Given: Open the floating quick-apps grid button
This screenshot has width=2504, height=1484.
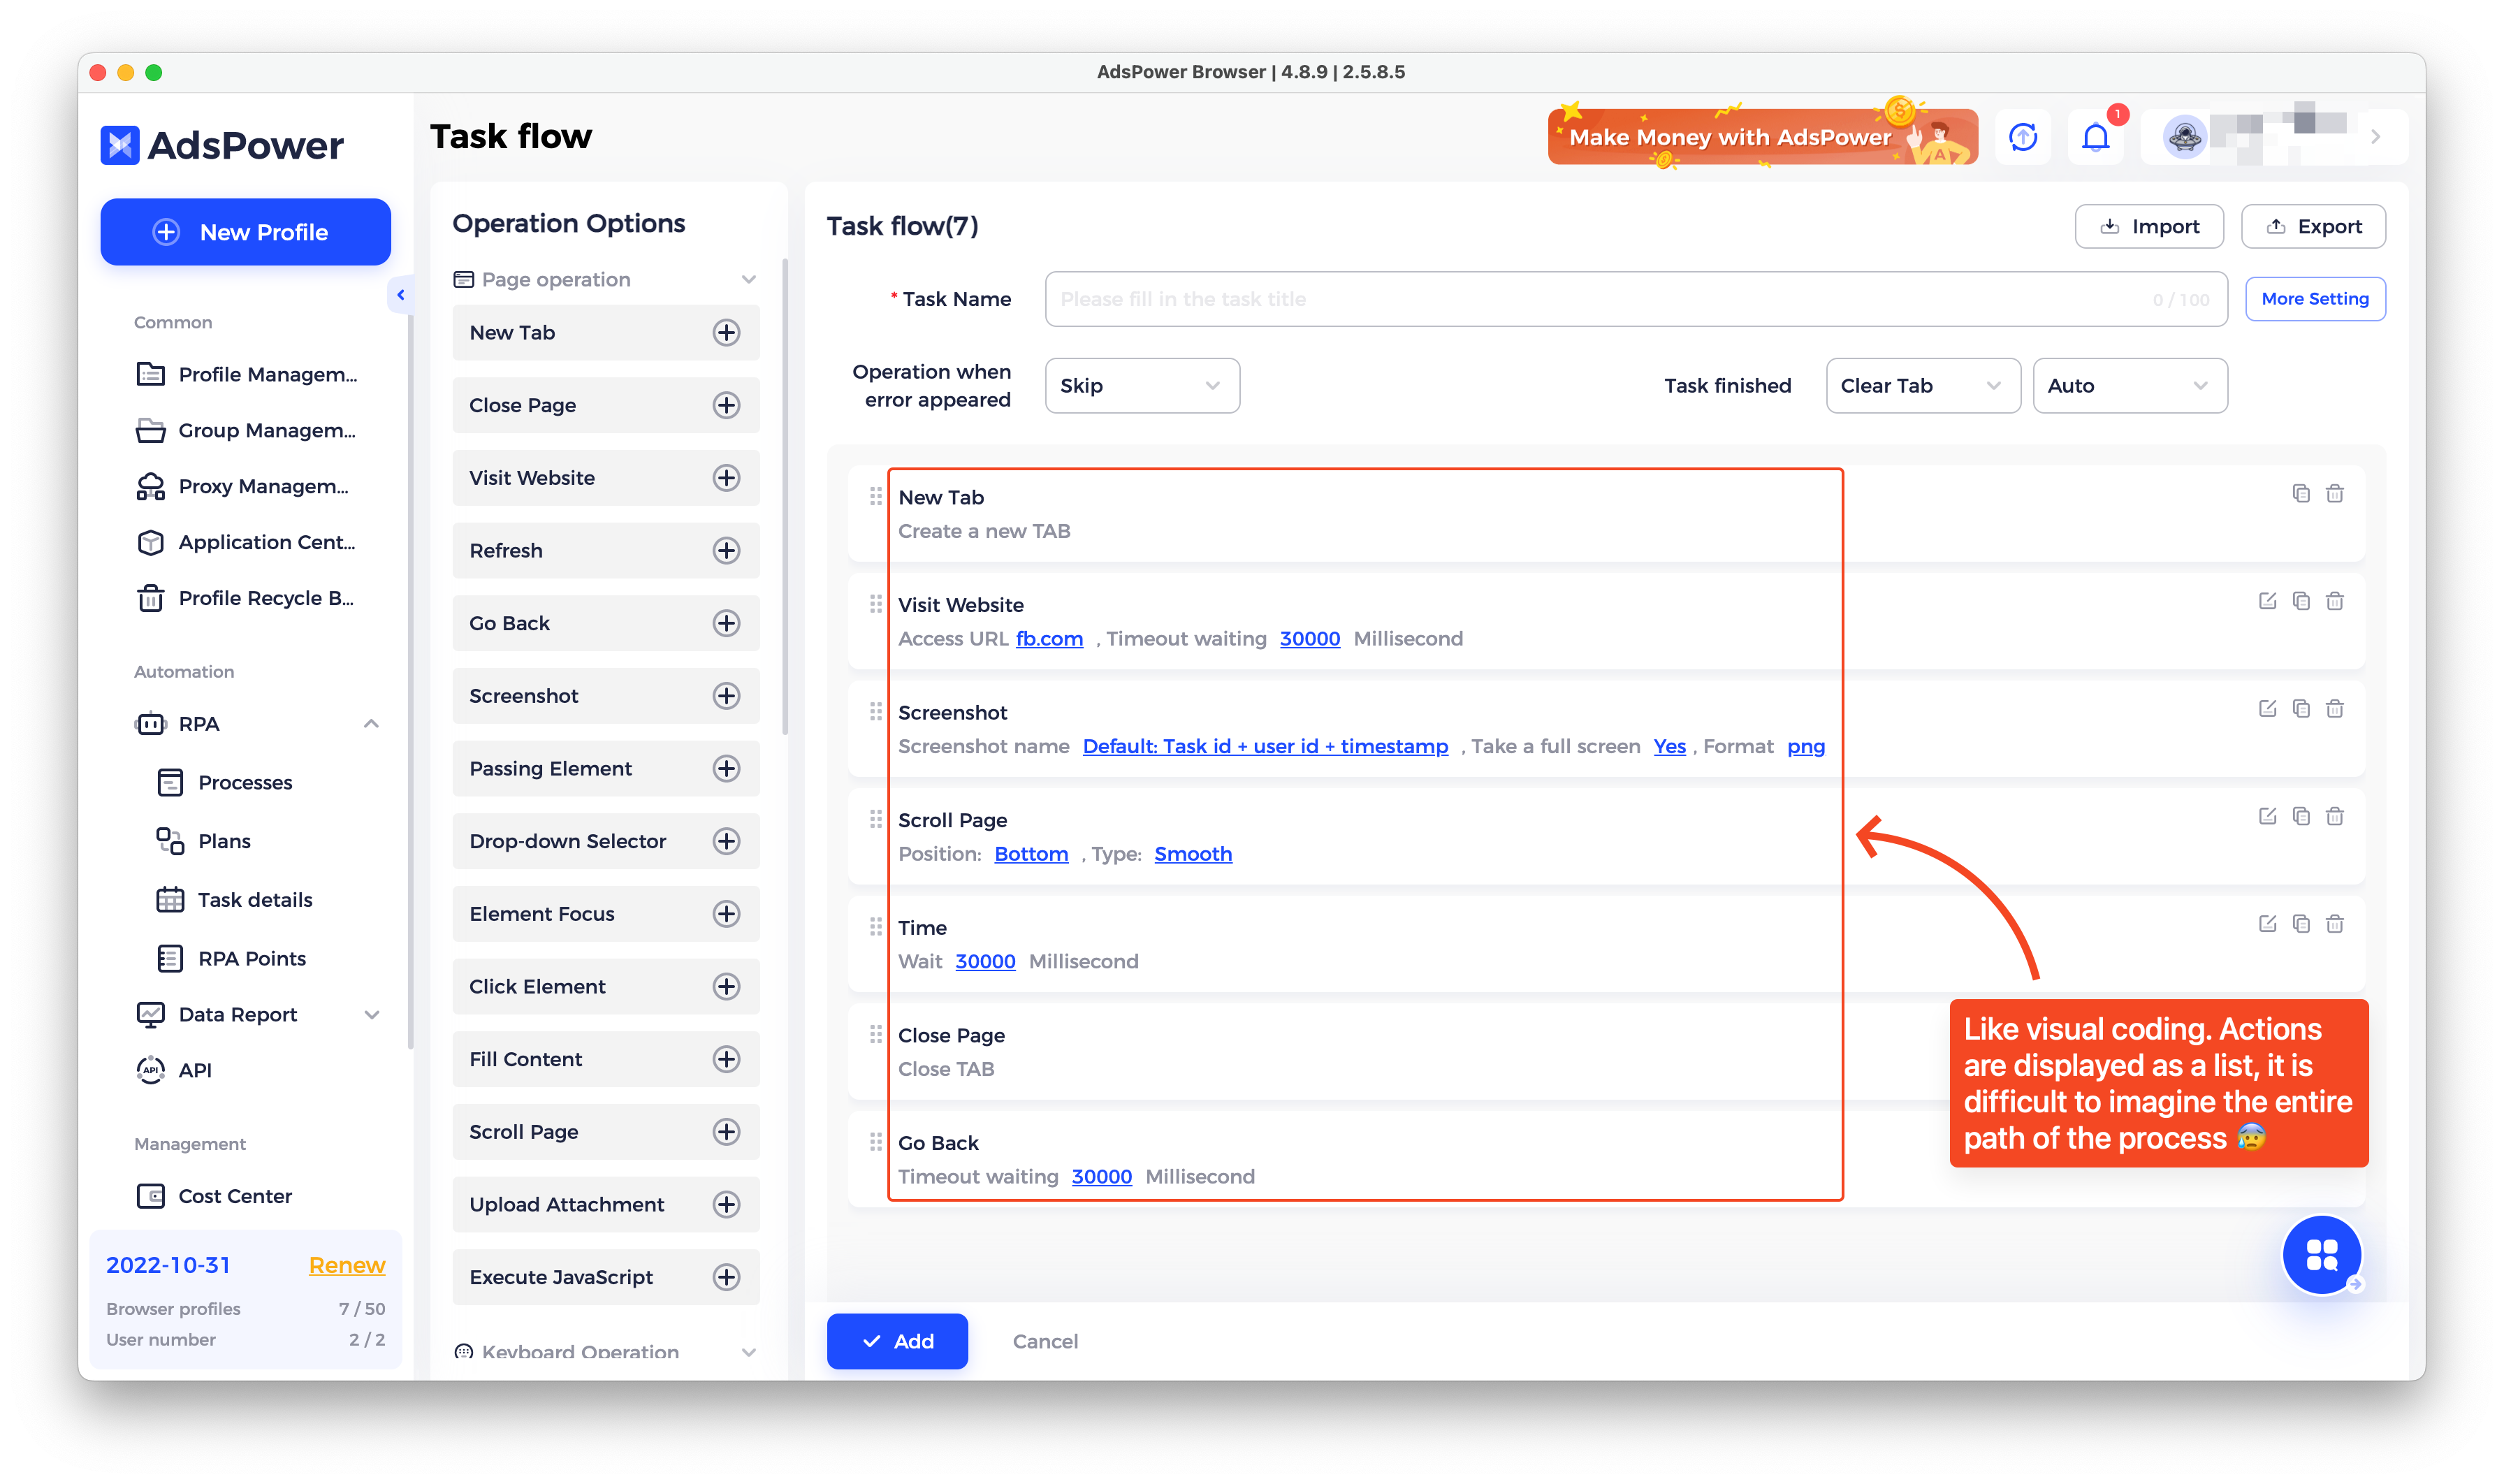Looking at the screenshot, I should click(x=2321, y=1254).
